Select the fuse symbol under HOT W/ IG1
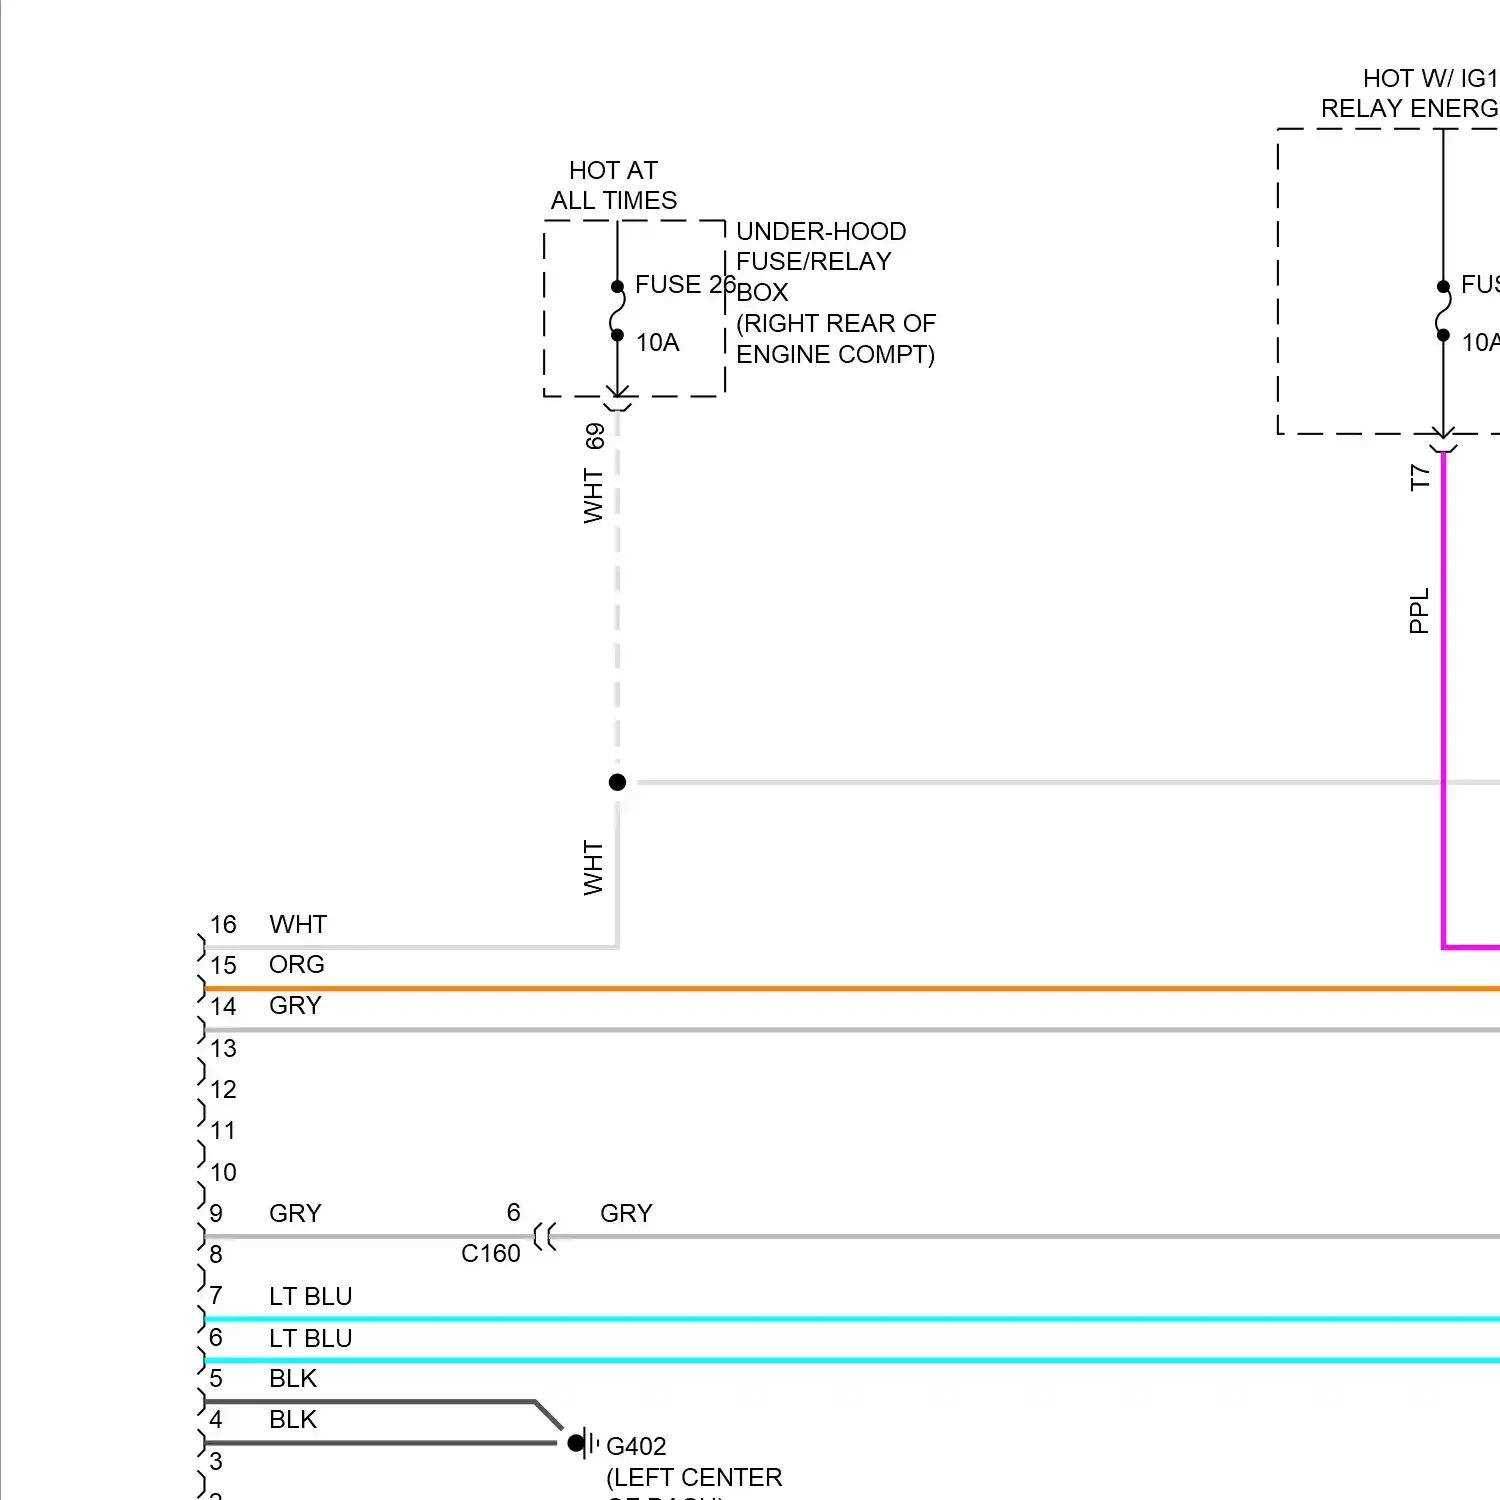 pos(1443,310)
